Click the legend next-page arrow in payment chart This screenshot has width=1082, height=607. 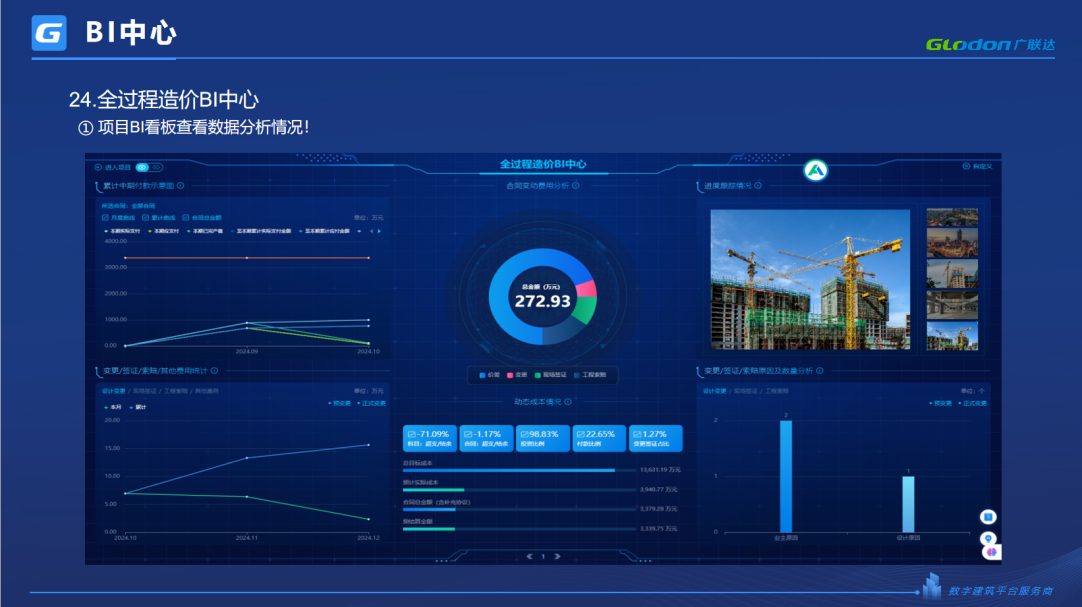(379, 231)
